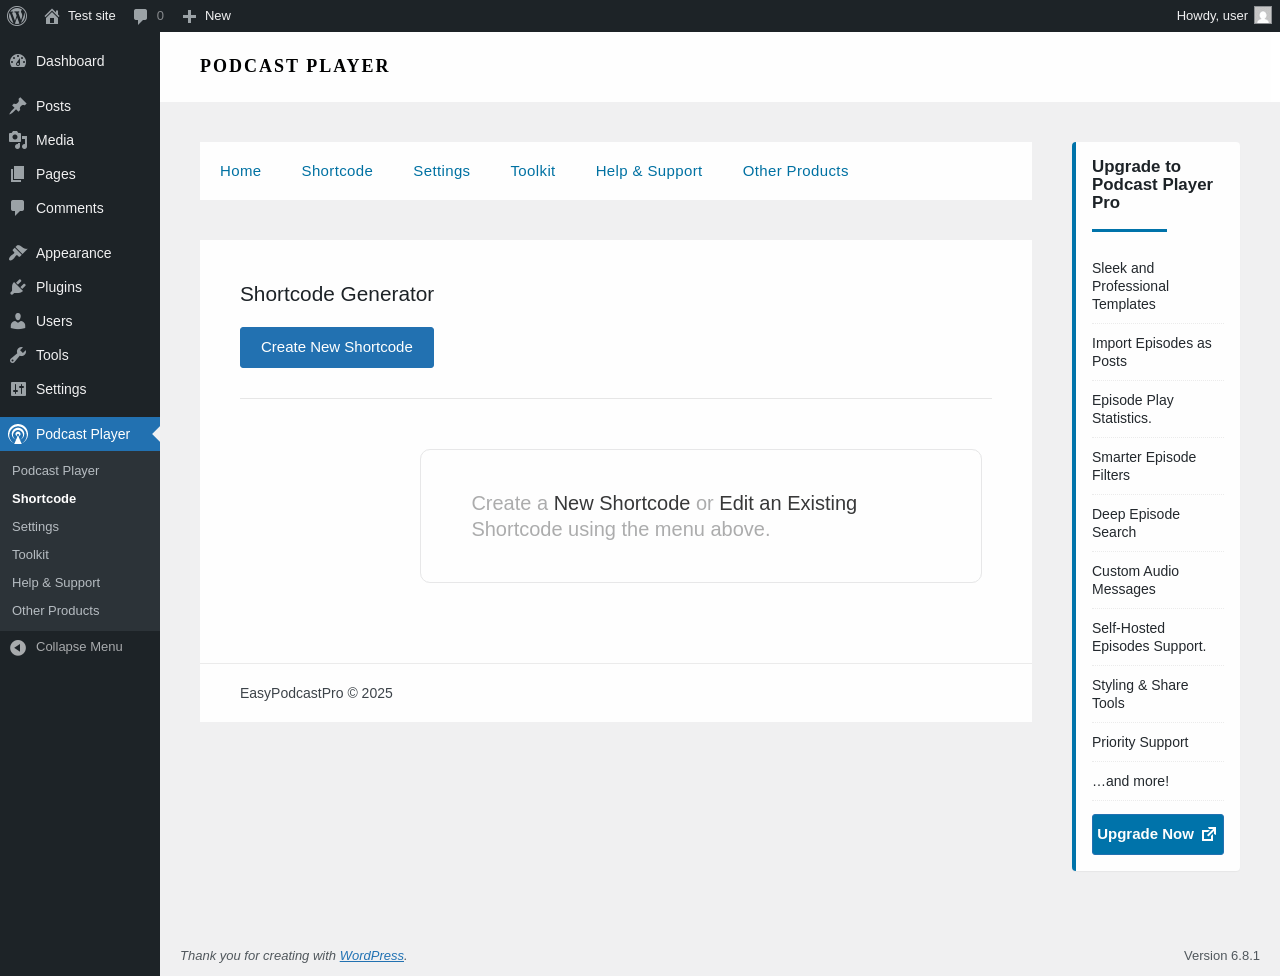Click the external link icon on Upgrade Now
Viewport: 1280px width, 976px height.
pos(1209,834)
